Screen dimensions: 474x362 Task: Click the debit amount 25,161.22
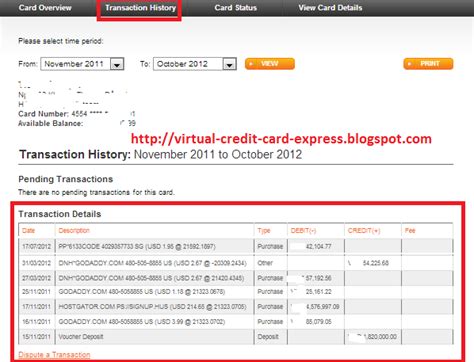pyautogui.click(x=319, y=292)
